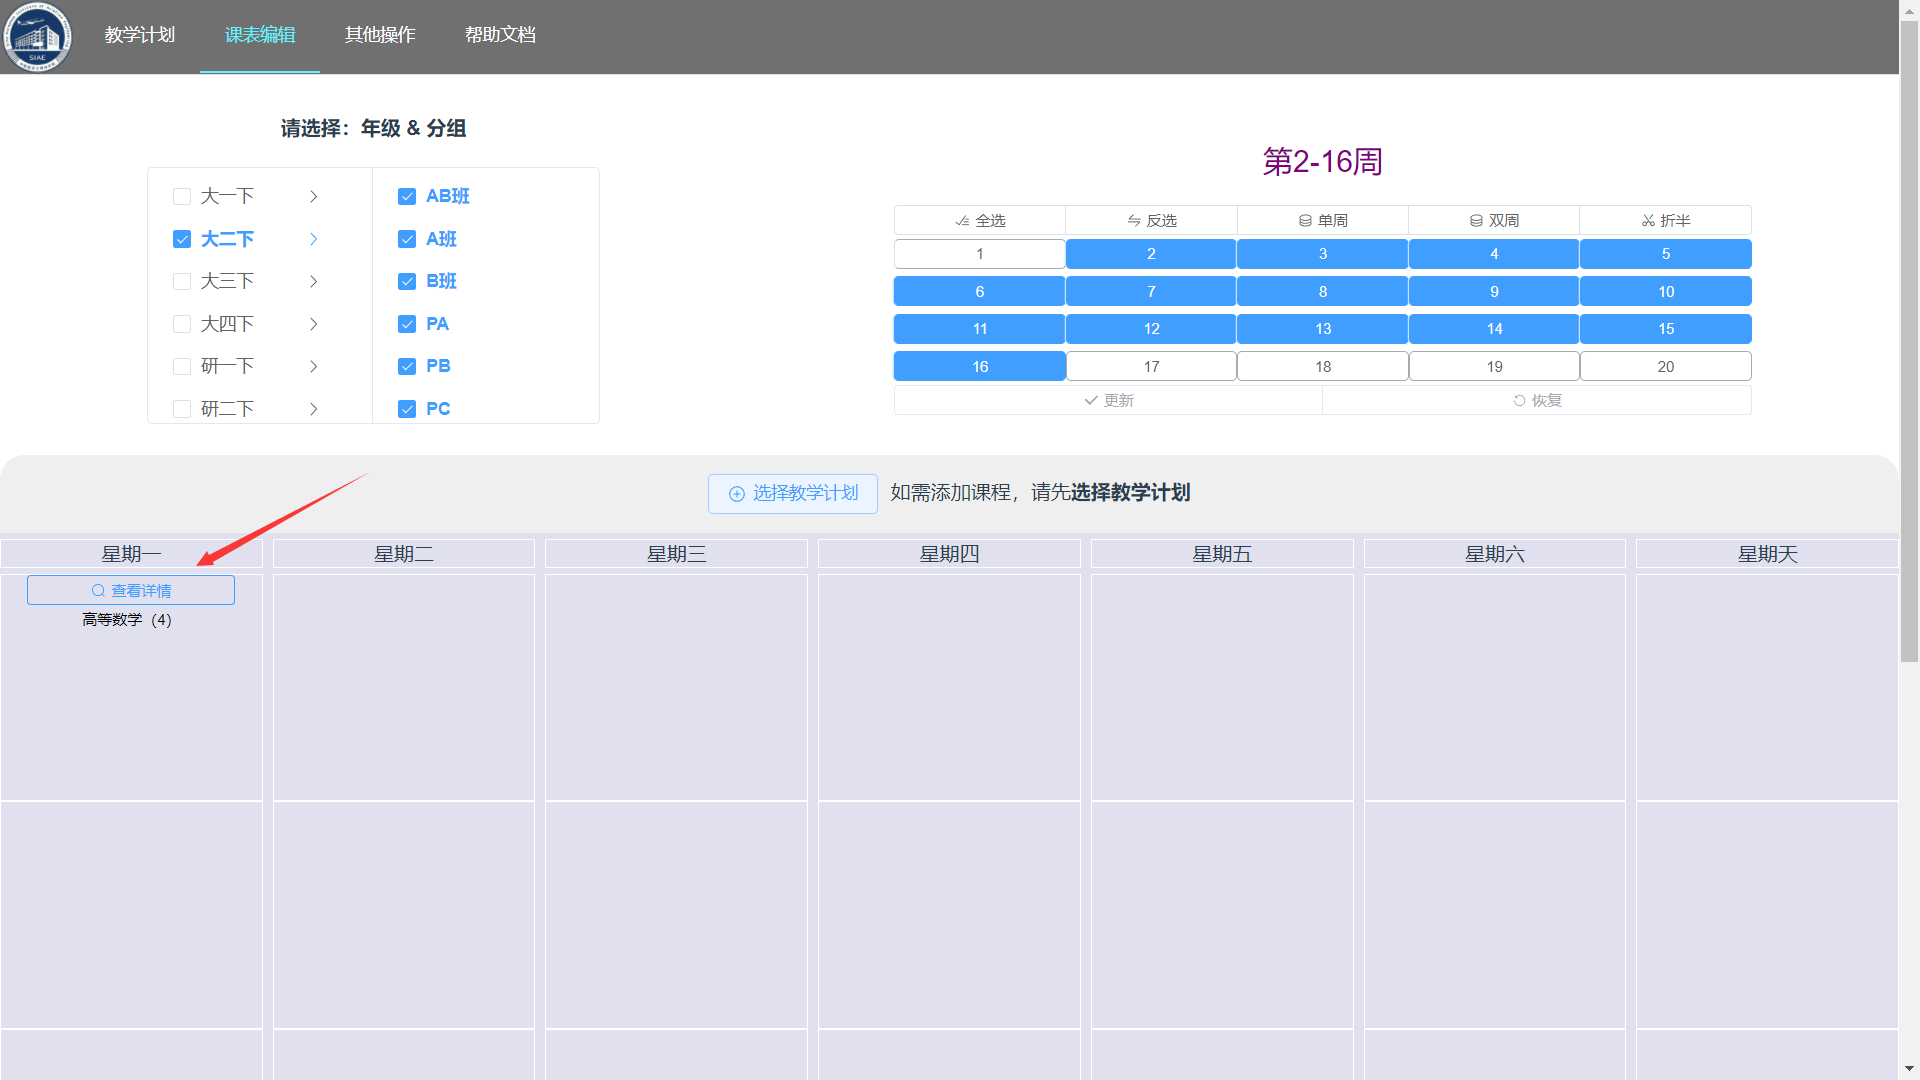The image size is (1920, 1080).
Task: Click the 星期天 column header
Action: (x=1767, y=554)
